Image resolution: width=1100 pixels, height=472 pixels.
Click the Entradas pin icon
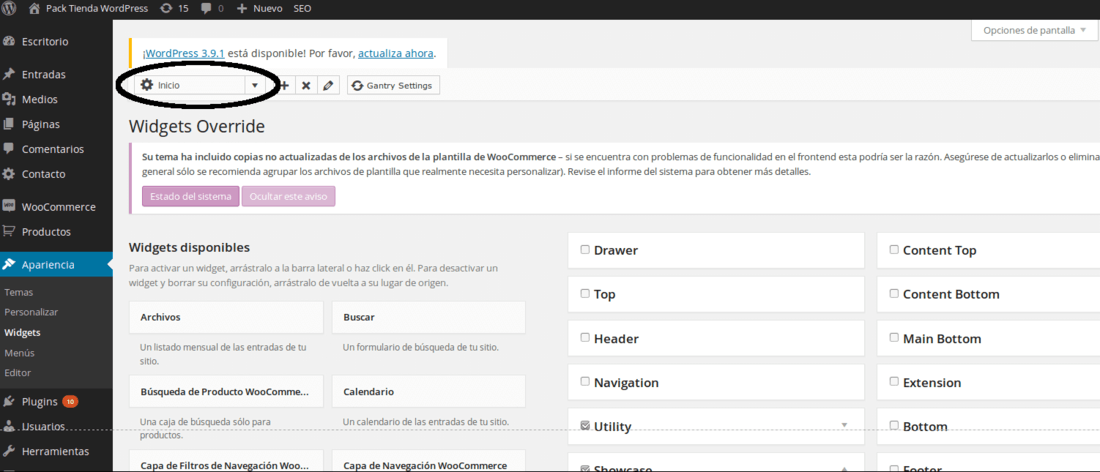coord(9,74)
